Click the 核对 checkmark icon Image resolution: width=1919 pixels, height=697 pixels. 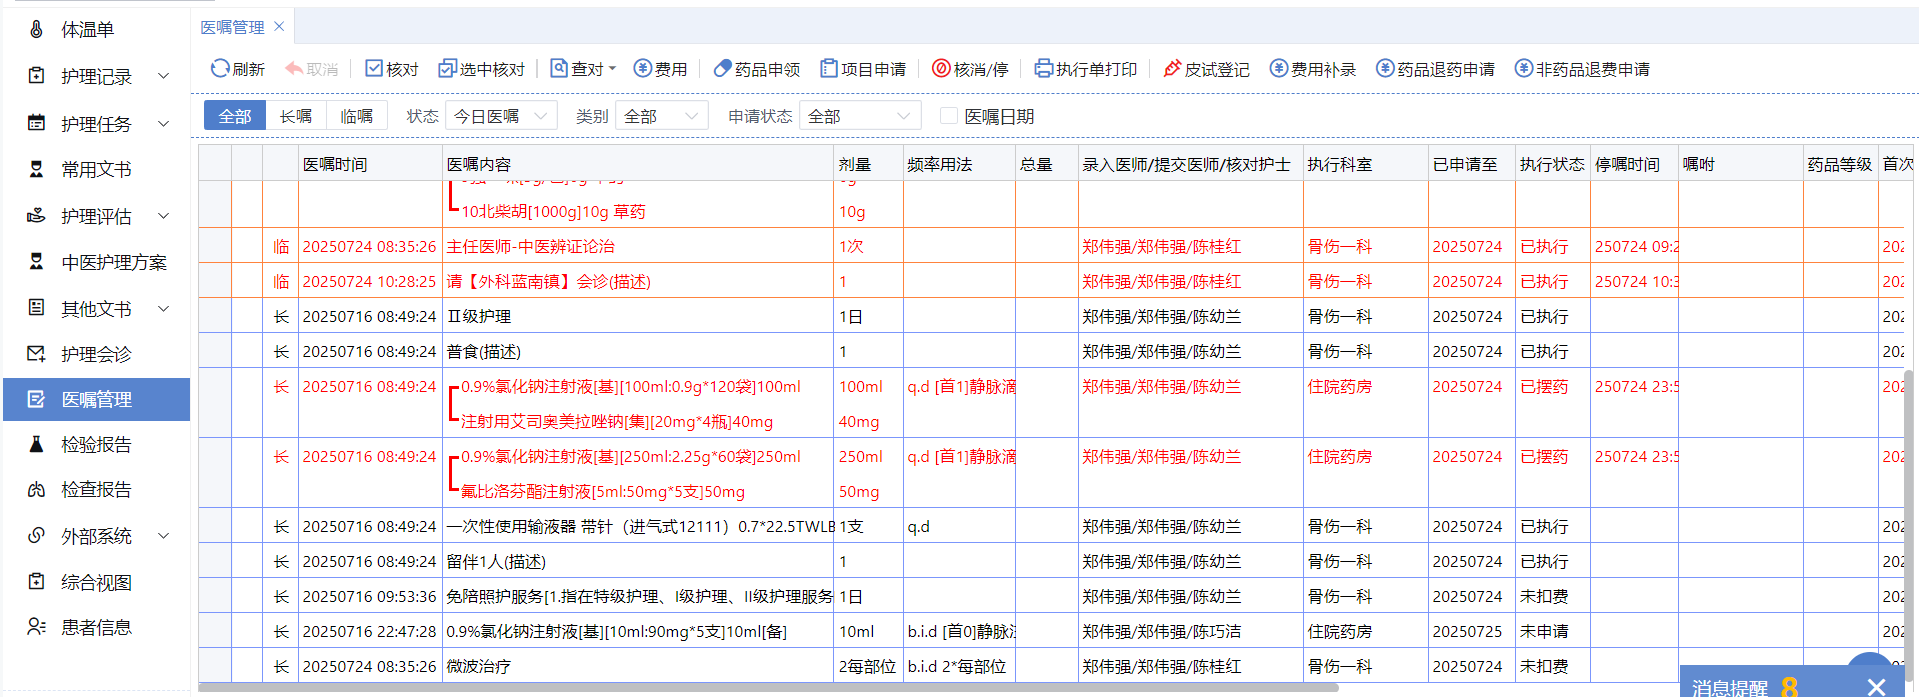point(374,68)
